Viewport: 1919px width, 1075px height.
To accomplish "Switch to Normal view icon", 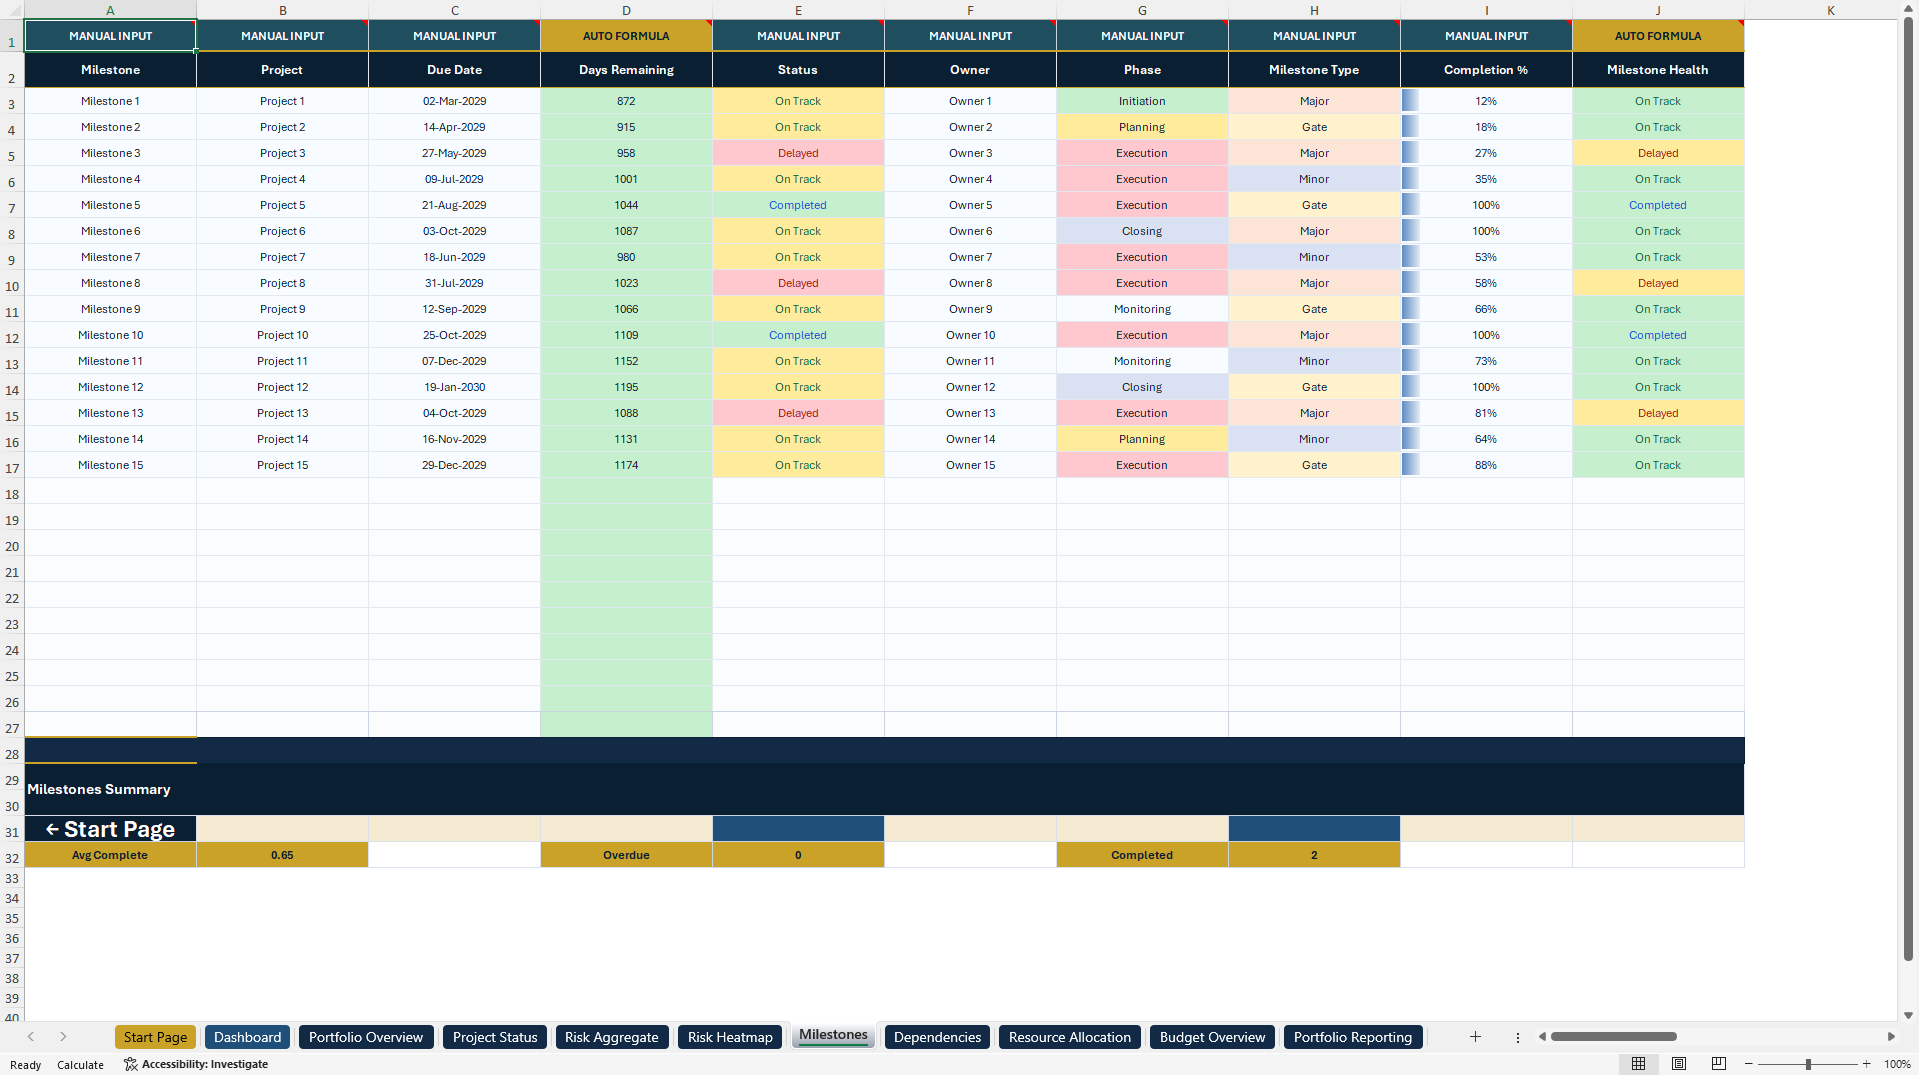I will [1638, 1064].
